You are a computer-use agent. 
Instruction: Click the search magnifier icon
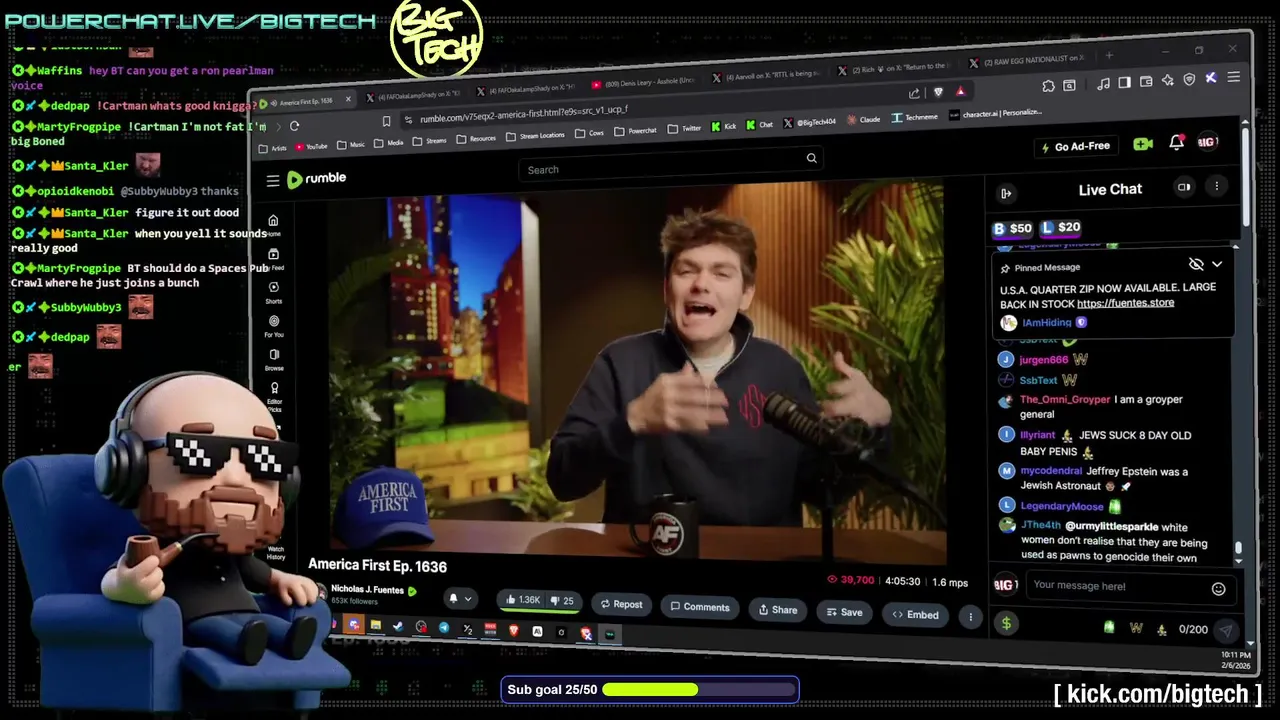click(x=812, y=157)
